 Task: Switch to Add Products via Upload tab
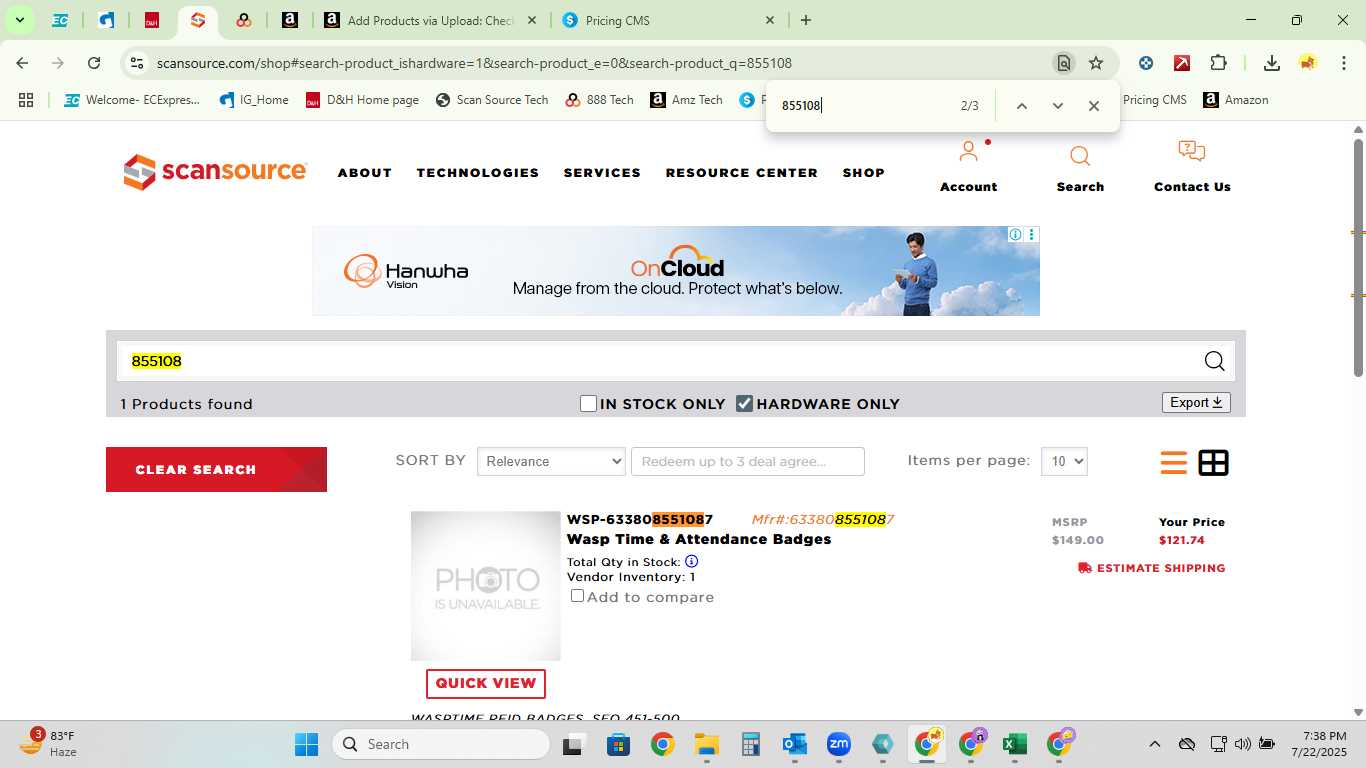(430, 20)
